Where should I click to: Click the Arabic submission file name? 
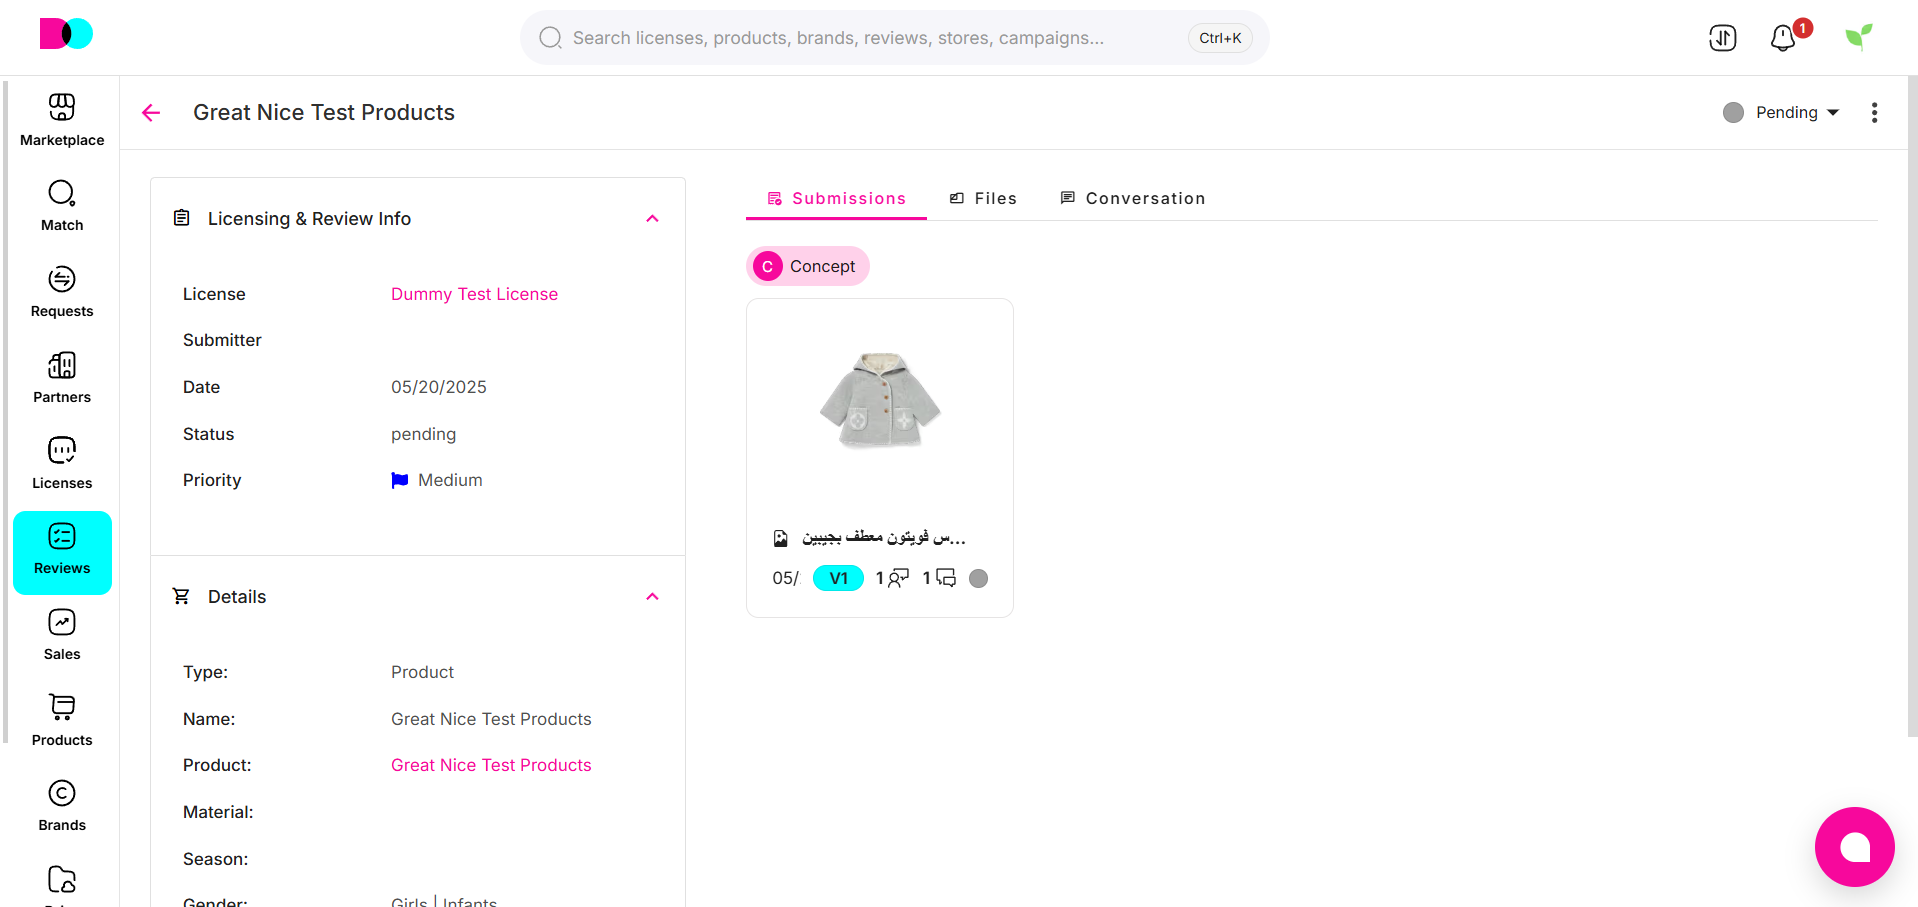tap(884, 538)
